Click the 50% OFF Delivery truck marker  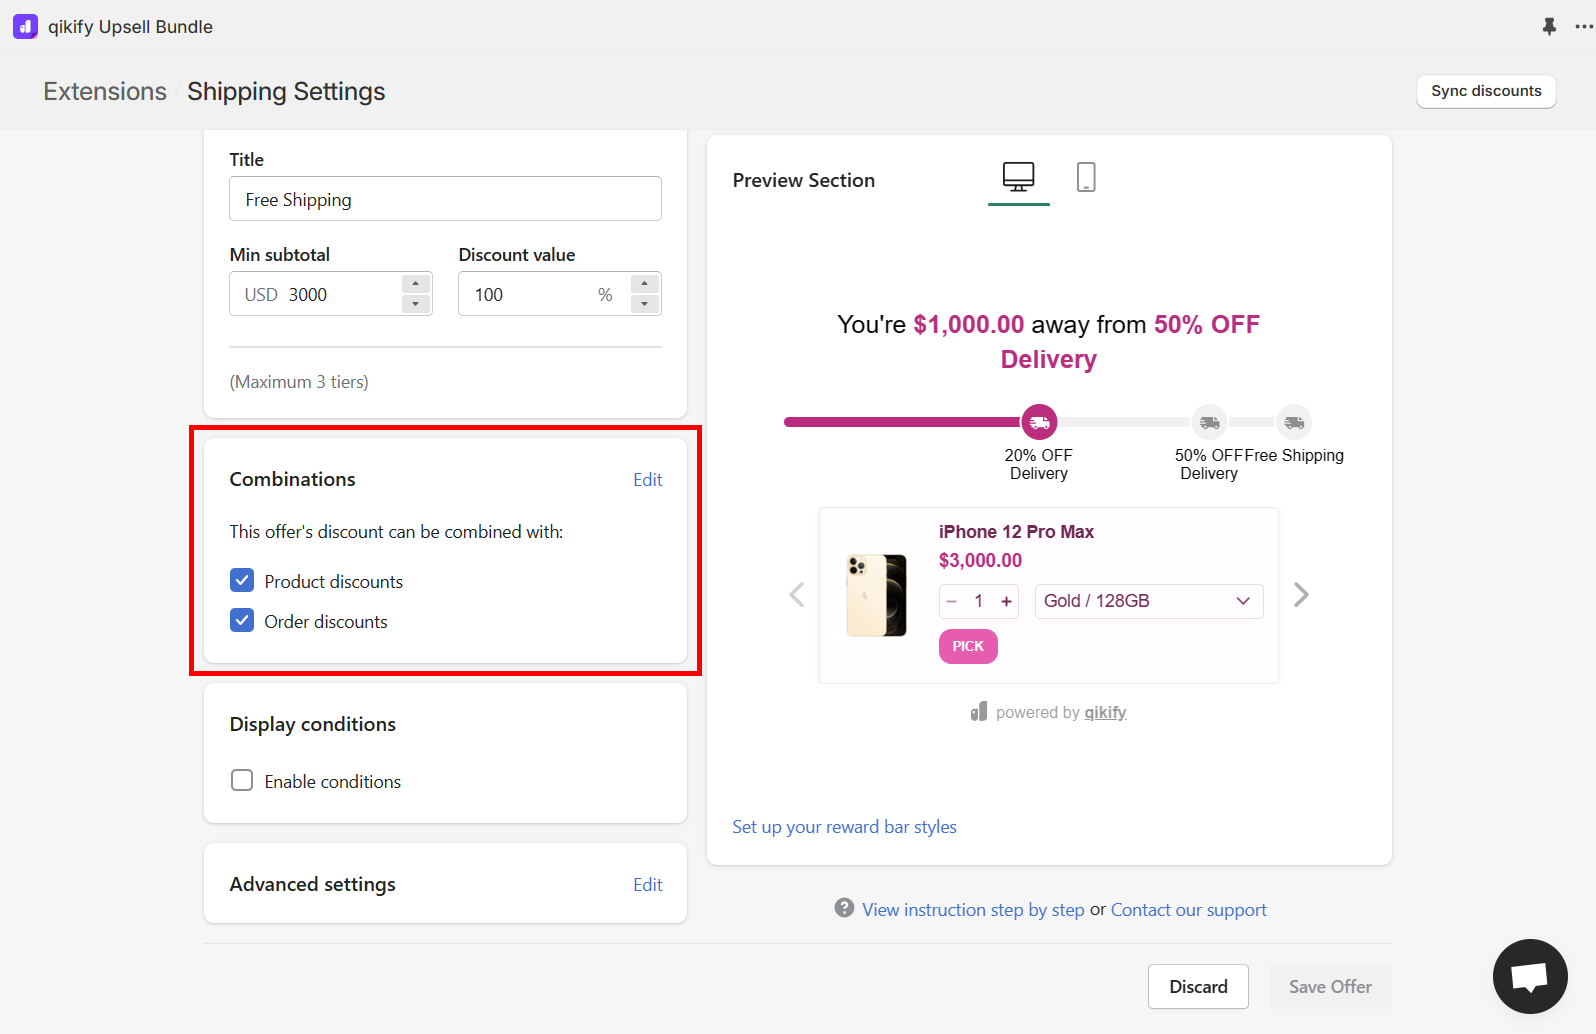click(x=1209, y=422)
